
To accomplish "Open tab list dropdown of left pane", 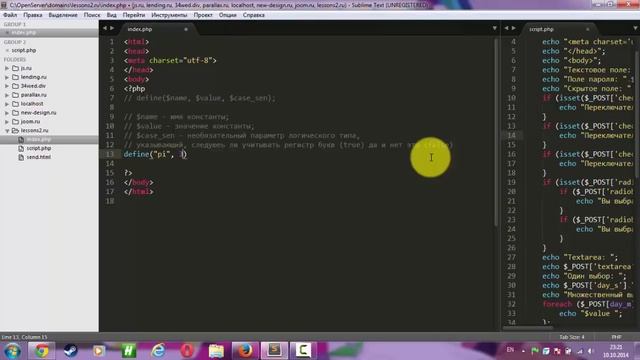I will 495,28.
